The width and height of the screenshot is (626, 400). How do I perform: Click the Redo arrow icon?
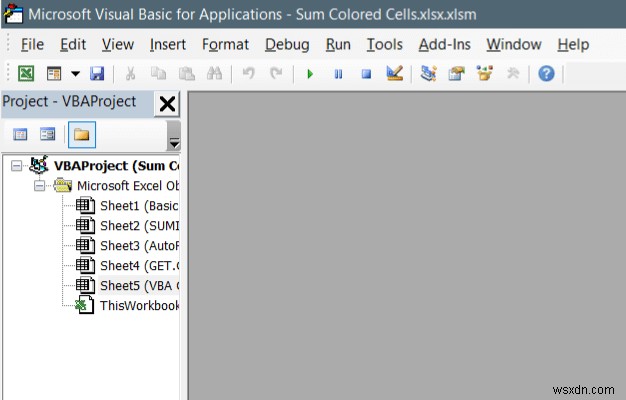click(x=276, y=73)
